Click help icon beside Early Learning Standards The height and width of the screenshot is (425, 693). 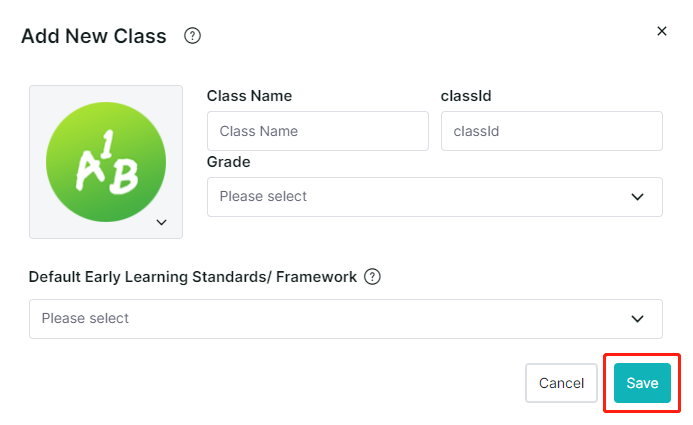(372, 277)
